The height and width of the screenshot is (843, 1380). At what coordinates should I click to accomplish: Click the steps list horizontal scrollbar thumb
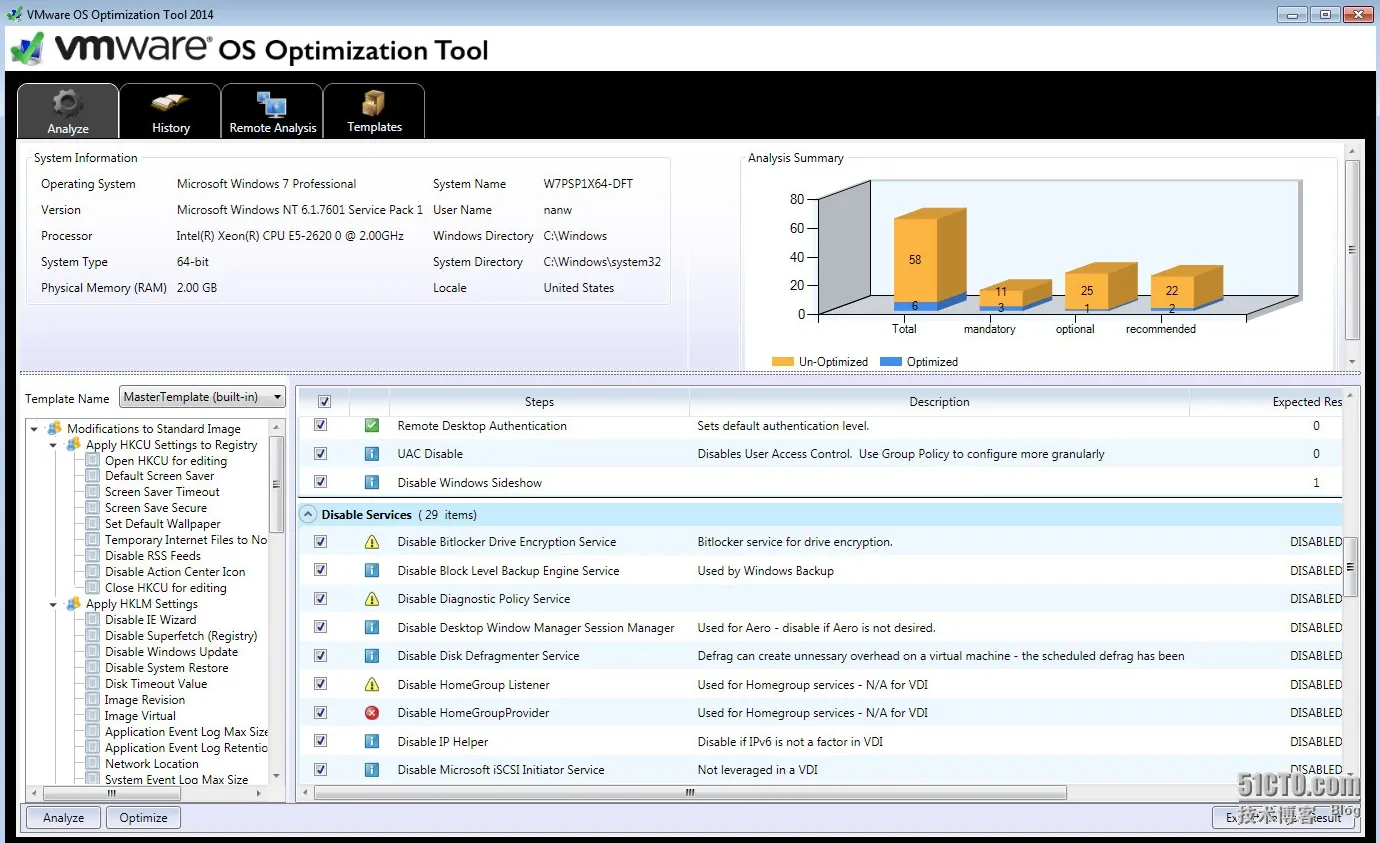(690, 792)
